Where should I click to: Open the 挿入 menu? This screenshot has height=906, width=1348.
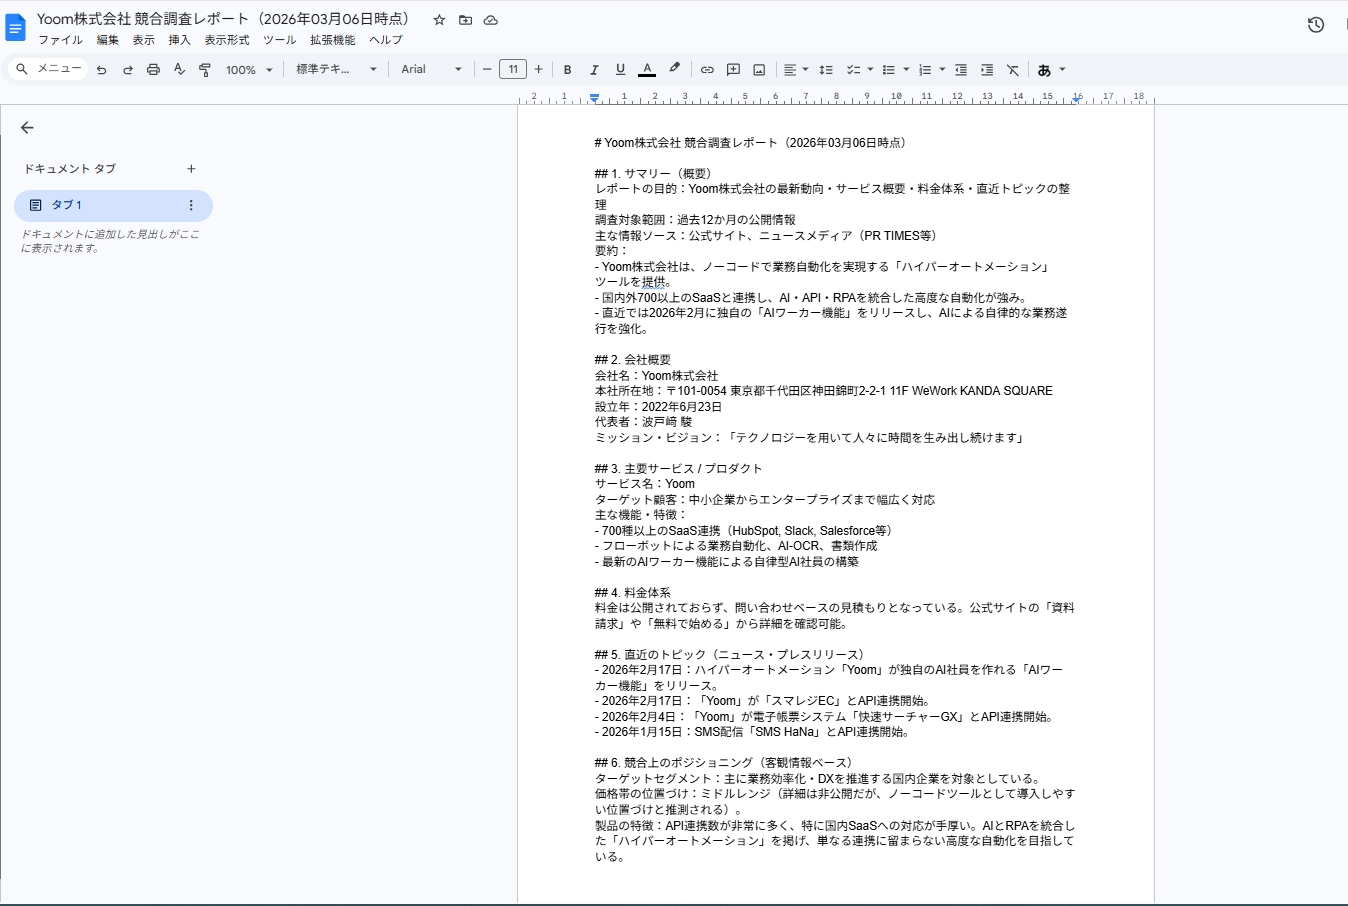[x=180, y=40]
